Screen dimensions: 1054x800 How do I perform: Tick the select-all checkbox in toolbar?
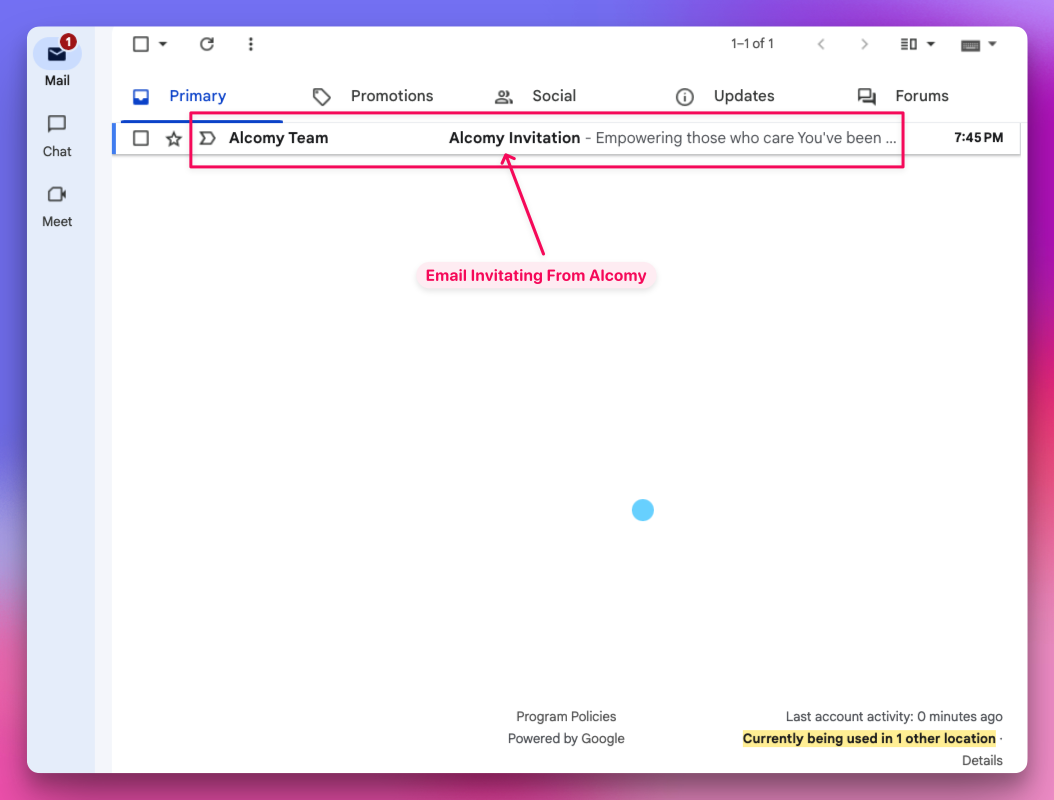tap(140, 44)
